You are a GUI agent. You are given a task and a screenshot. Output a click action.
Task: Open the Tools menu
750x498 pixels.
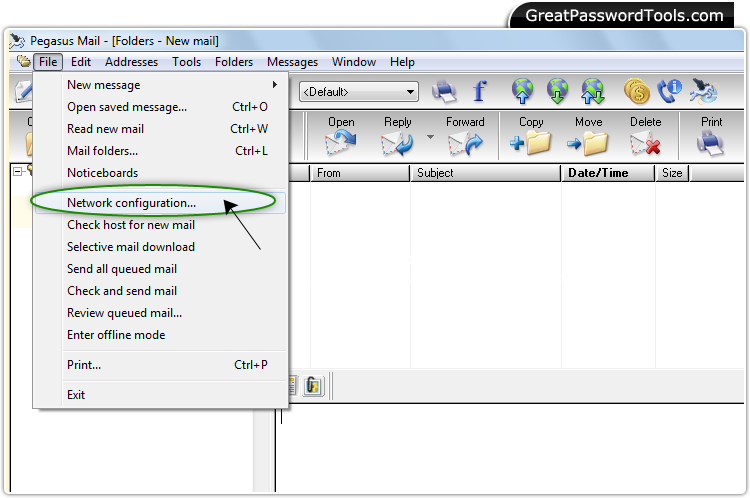[x=187, y=62]
